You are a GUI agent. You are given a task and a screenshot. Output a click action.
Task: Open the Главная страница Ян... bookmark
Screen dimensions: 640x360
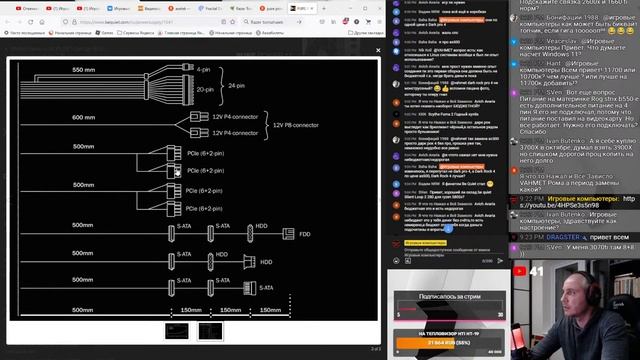click(x=181, y=33)
